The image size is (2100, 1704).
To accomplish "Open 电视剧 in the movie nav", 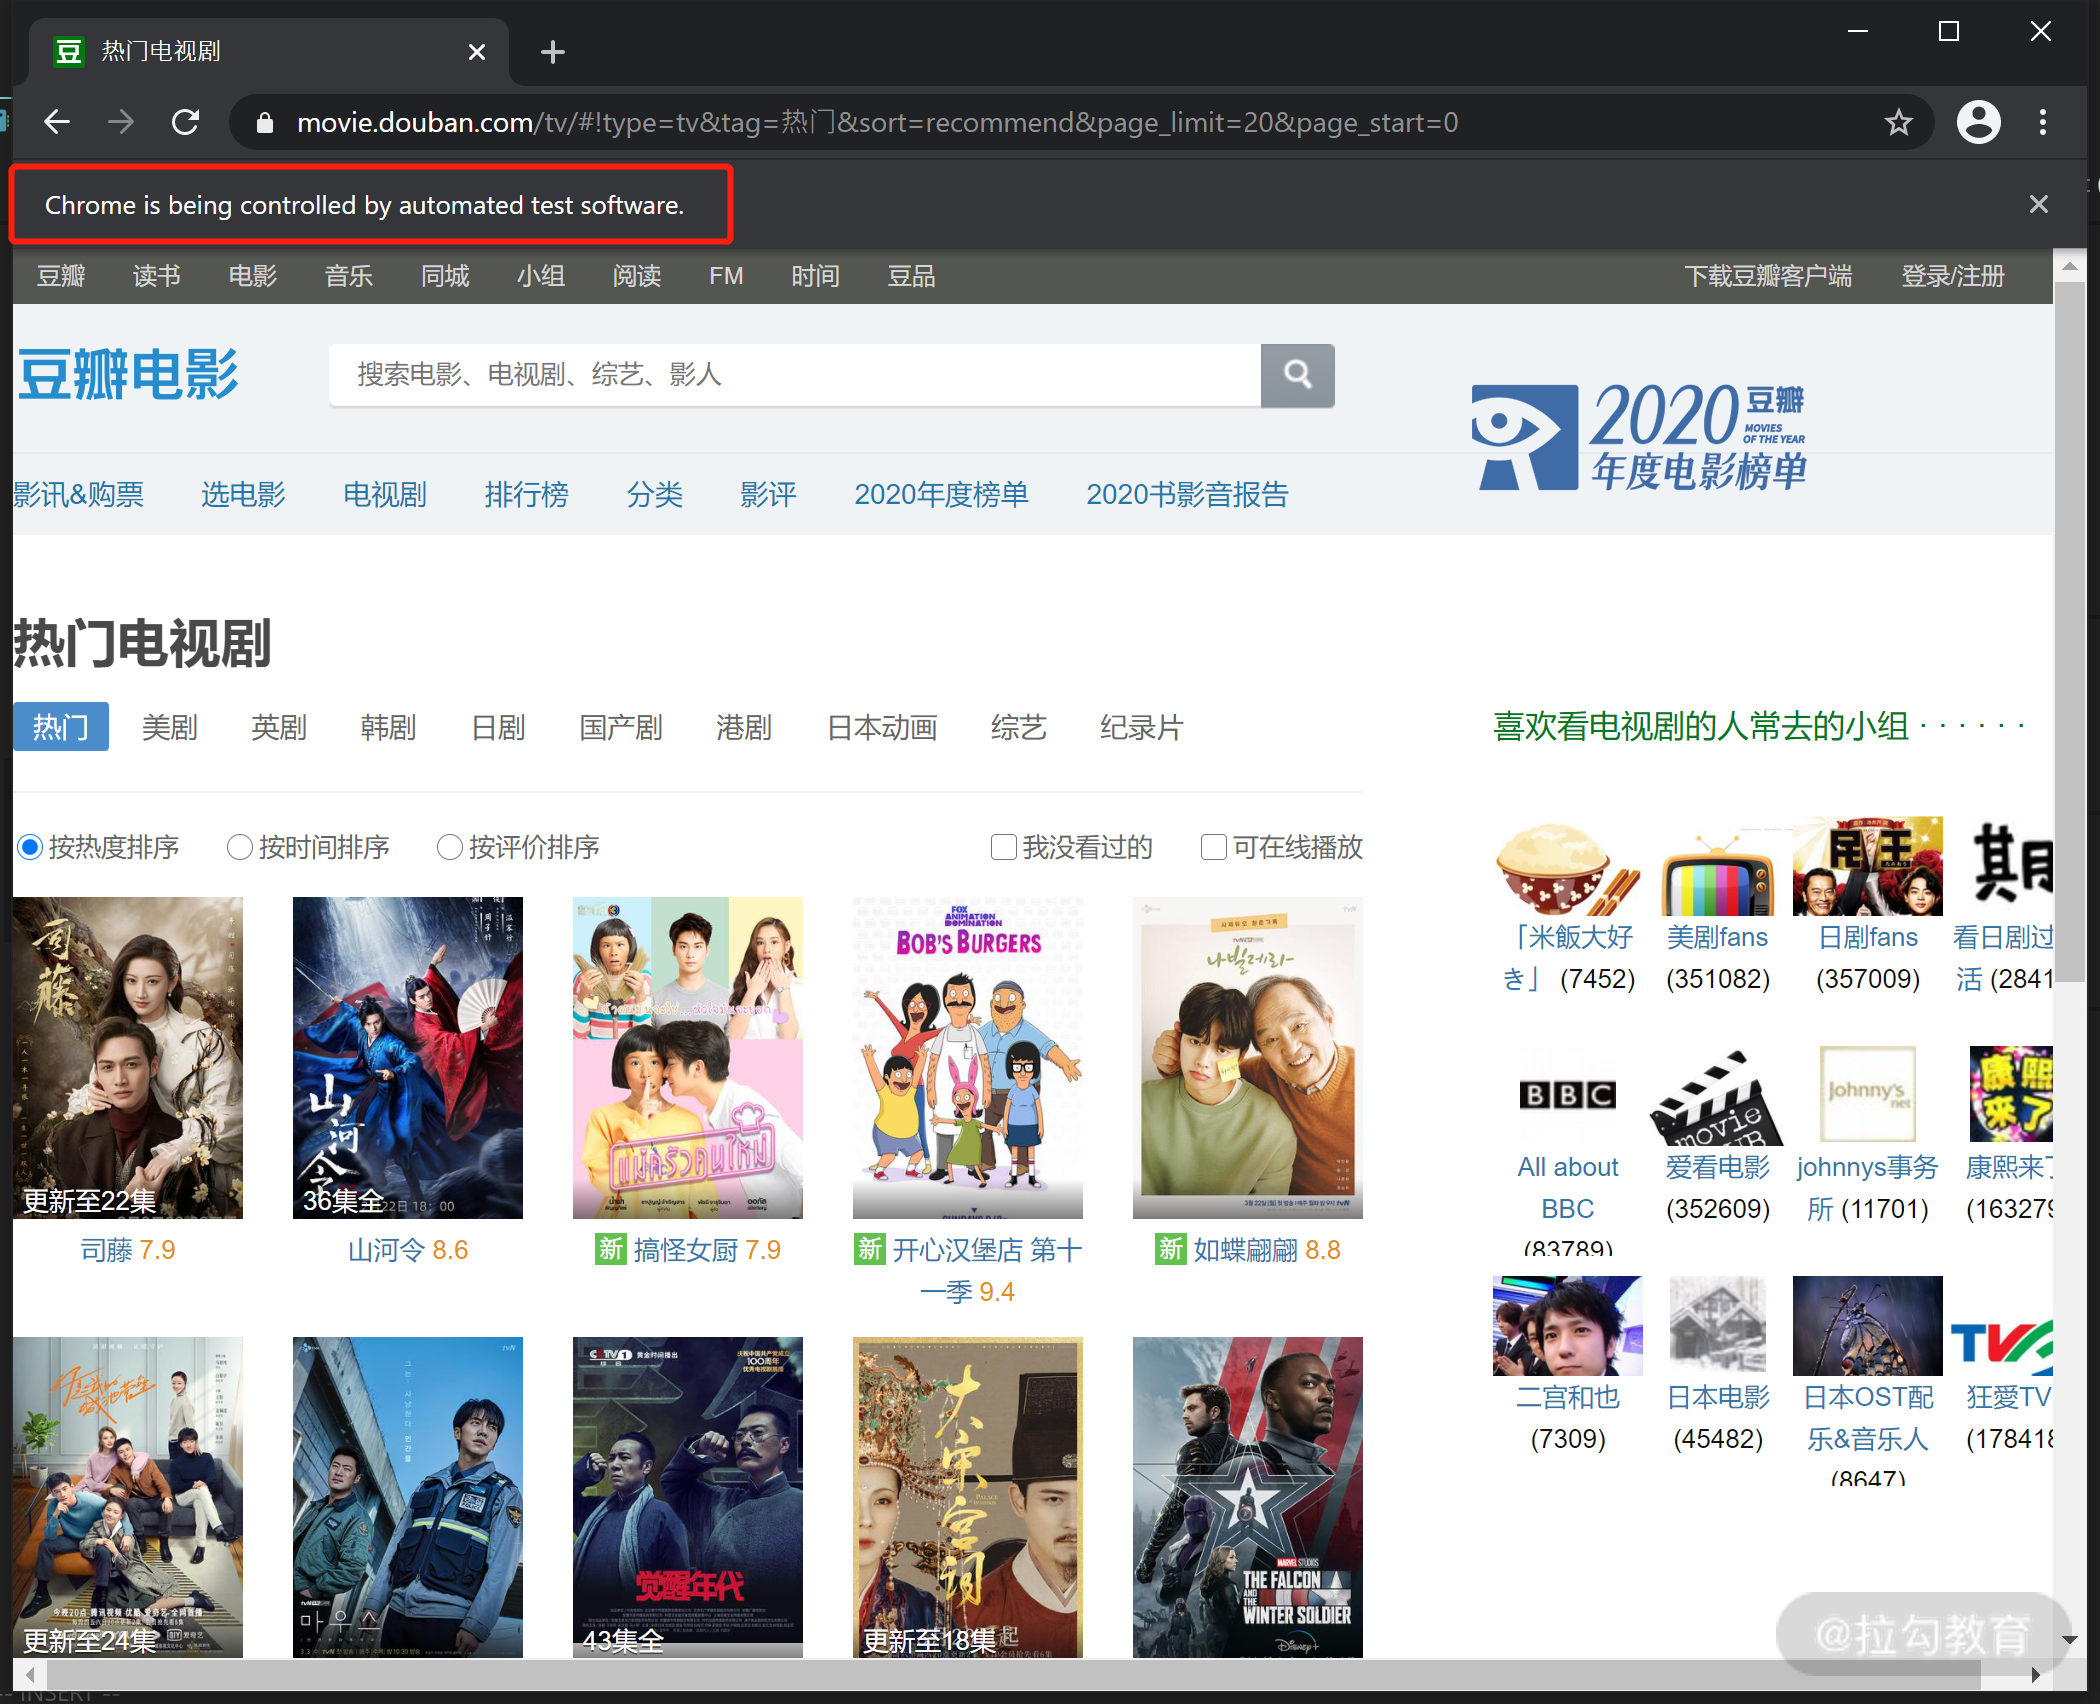I will point(385,494).
